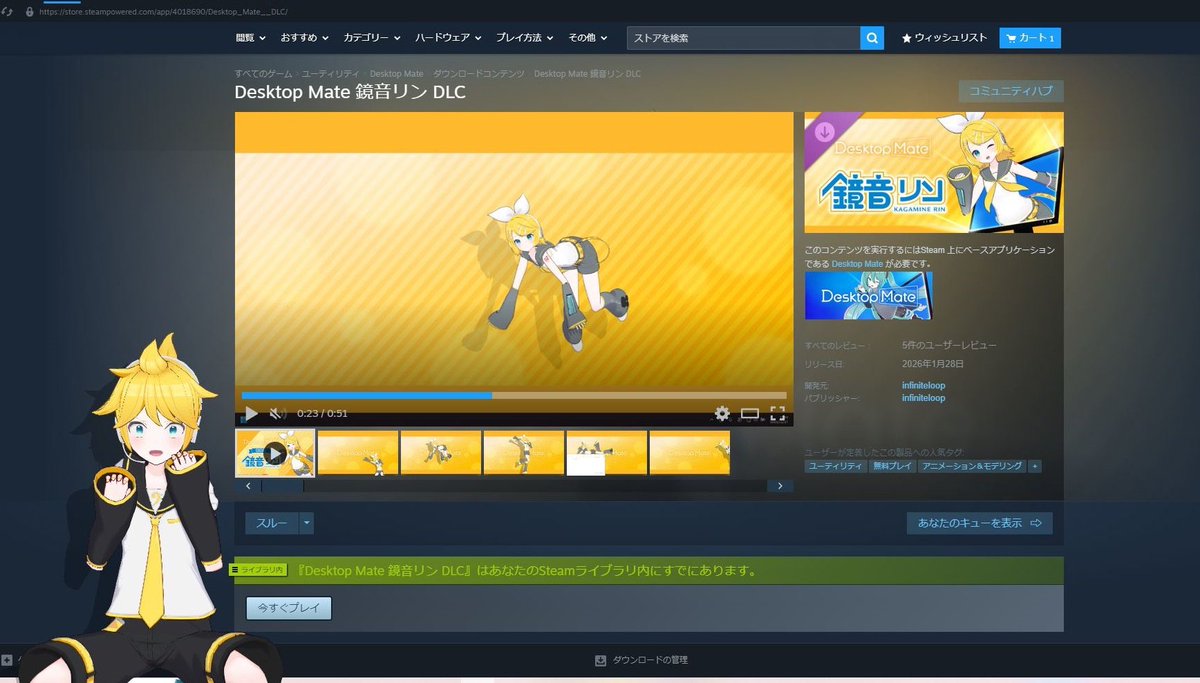Select the first video thumbnail with play icon
The width and height of the screenshot is (1200, 683).
275,453
